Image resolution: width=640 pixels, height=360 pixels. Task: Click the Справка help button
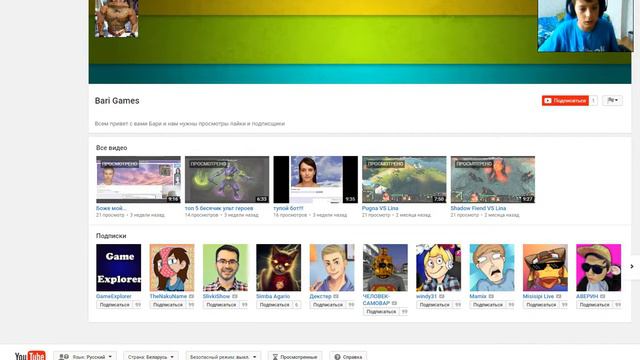(348, 356)
